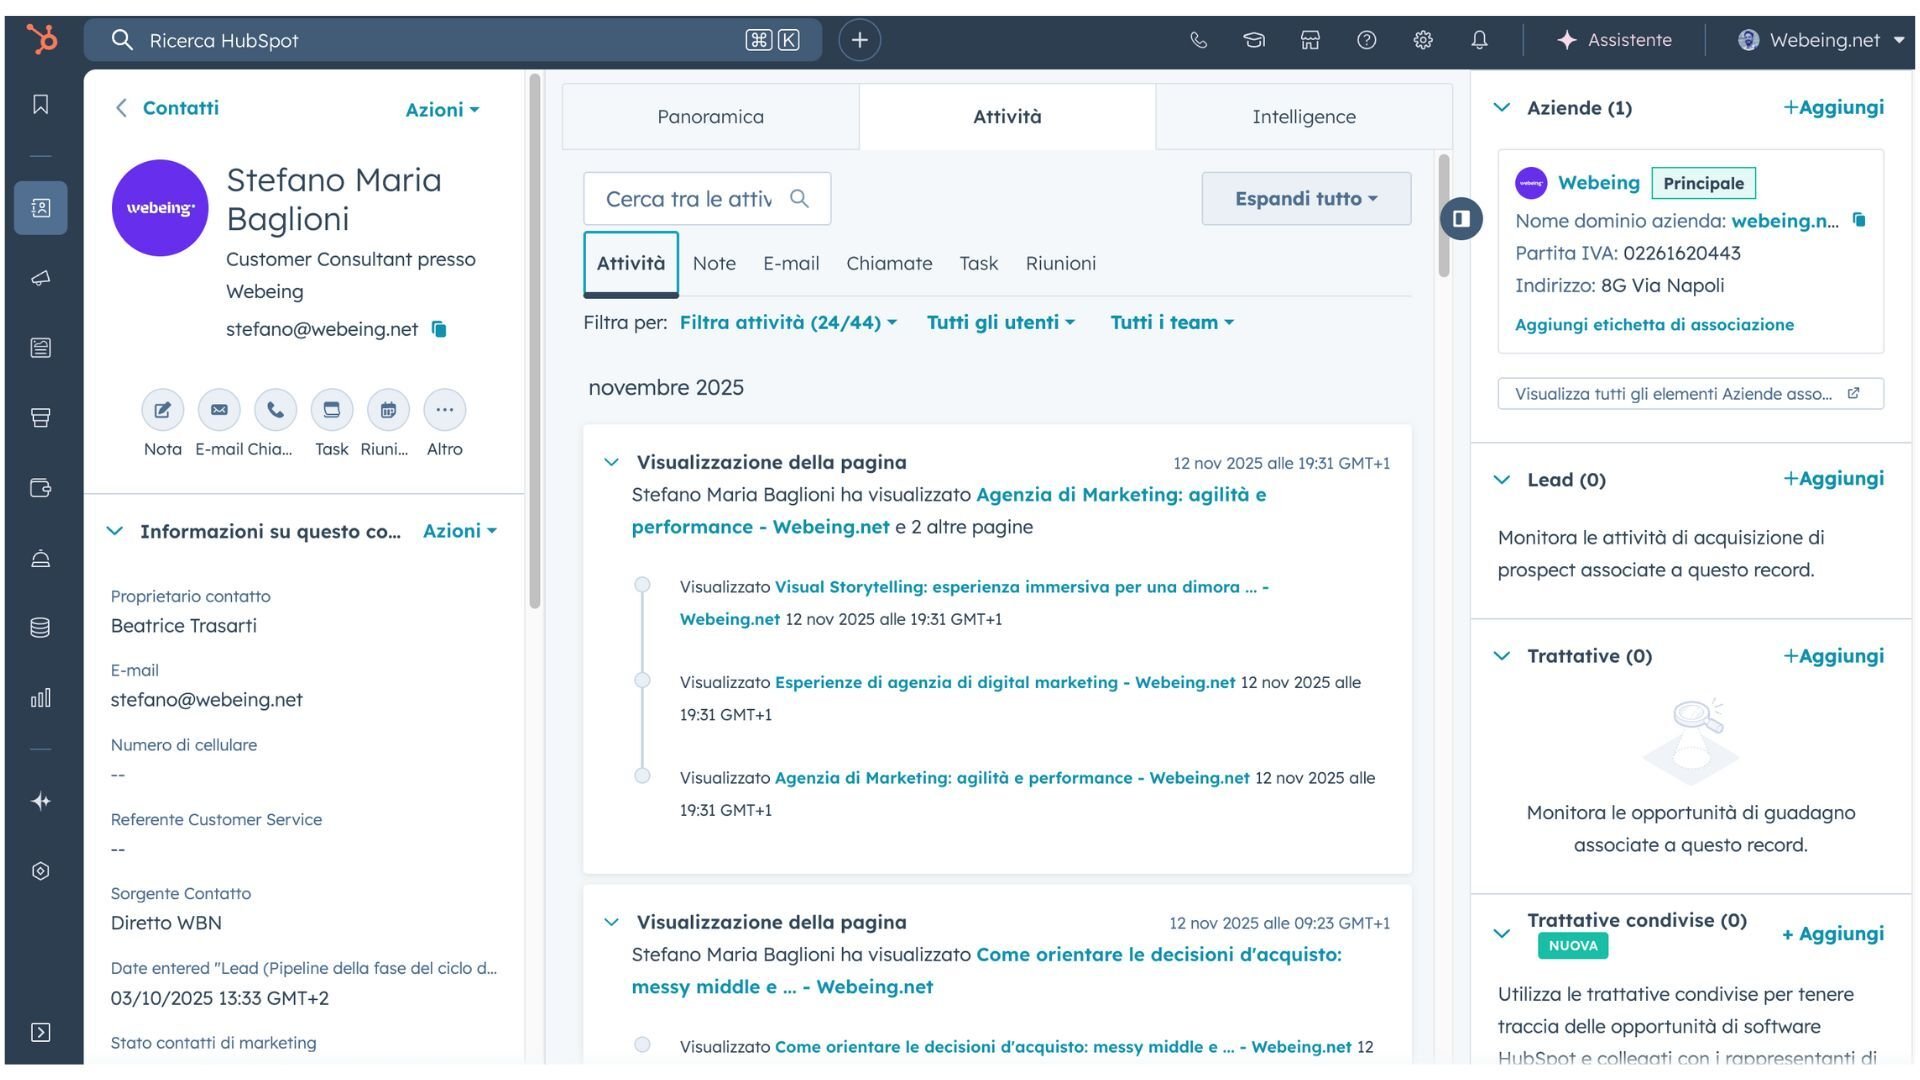Click Aggiungi next to Trattative
This screenshot has width=1920, height=1080.
click(x=1833, y=656)
